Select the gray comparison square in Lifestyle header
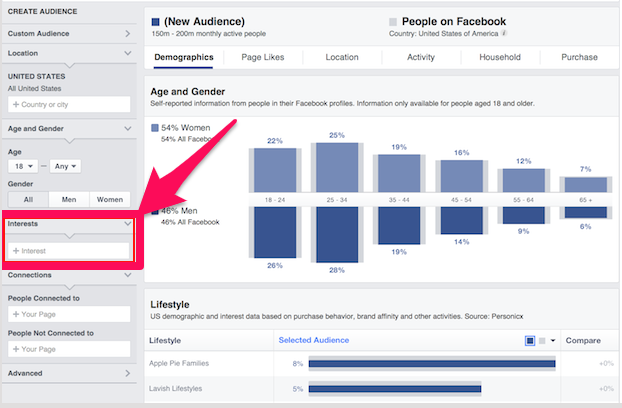The width and height of the screenshot is (622, 408). point(542,341)
